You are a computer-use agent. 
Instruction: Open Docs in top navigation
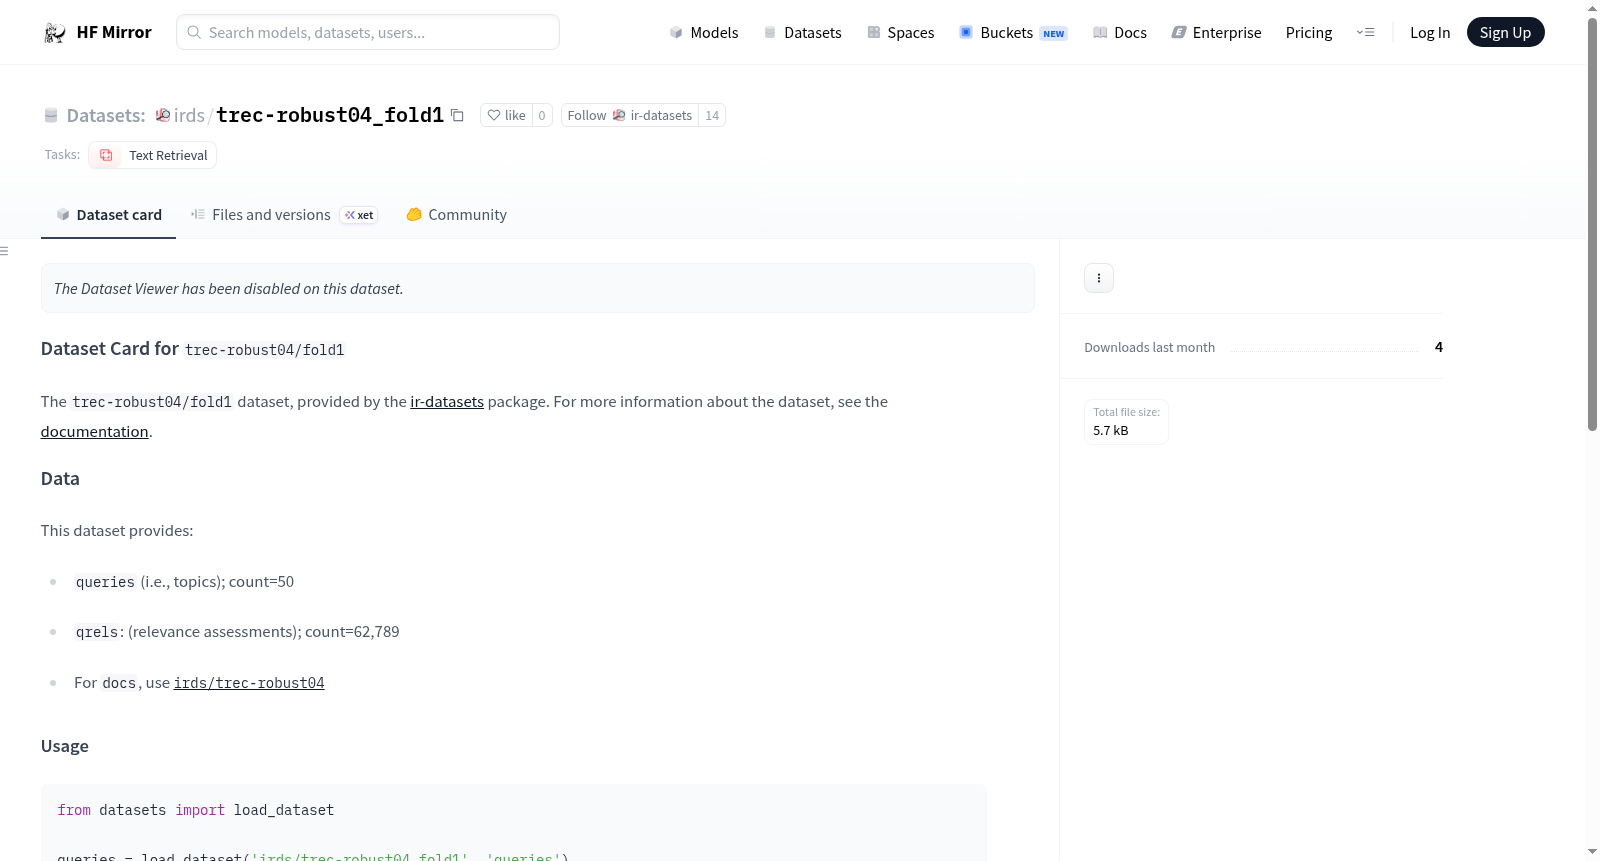click(1120, 33)
